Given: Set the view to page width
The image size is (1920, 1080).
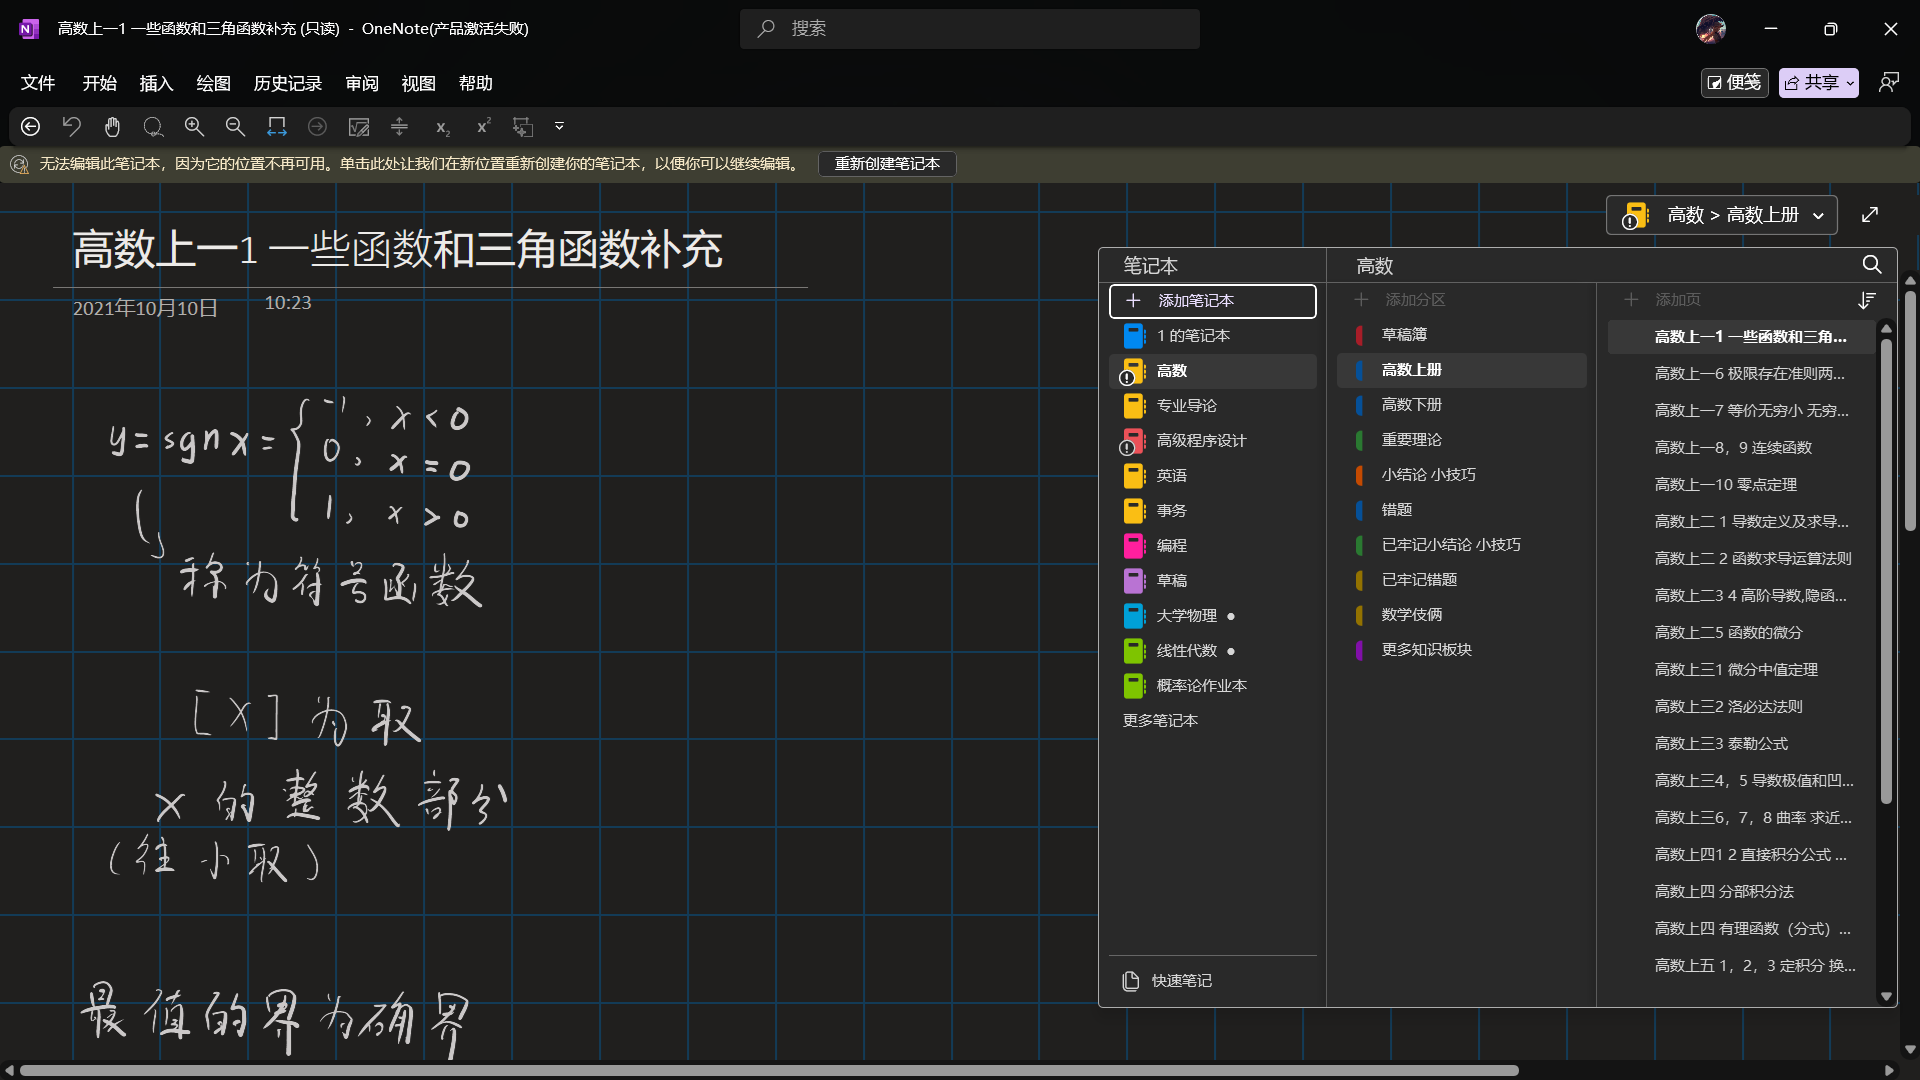Looking at the screenshot, I should 276,127.
